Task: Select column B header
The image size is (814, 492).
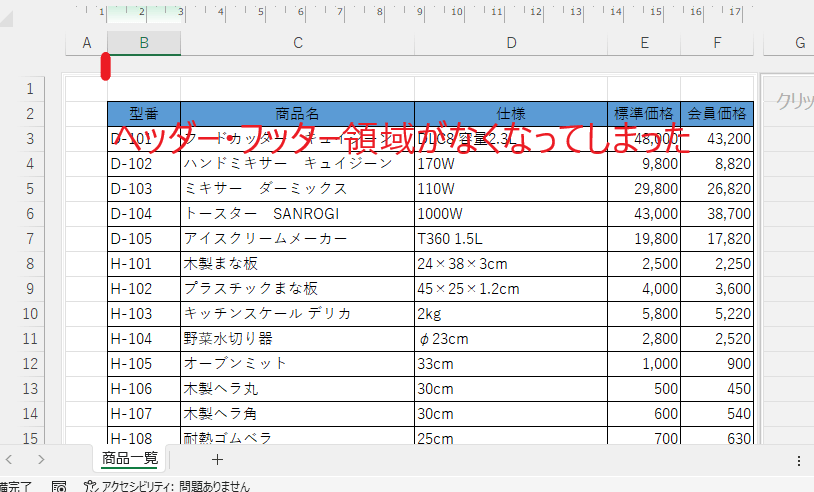Action: click(x=144, y=43)
